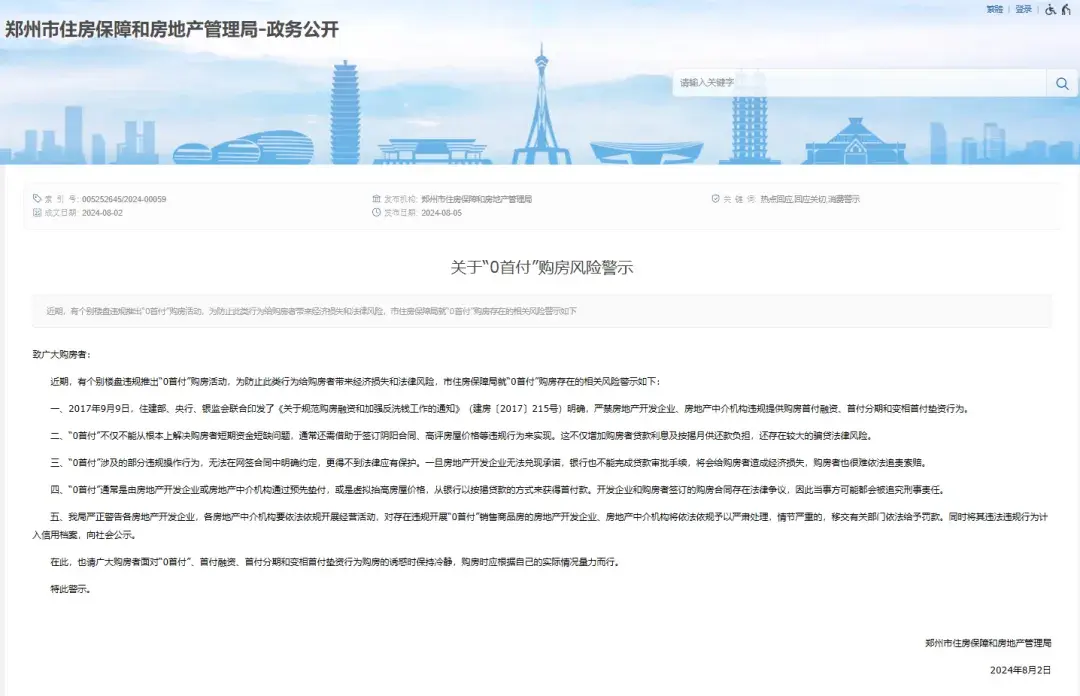The height and width of the screenshot is (696, 1080).
Task: Click the clock icon beside 发布日期
Action: click(377, 213)
